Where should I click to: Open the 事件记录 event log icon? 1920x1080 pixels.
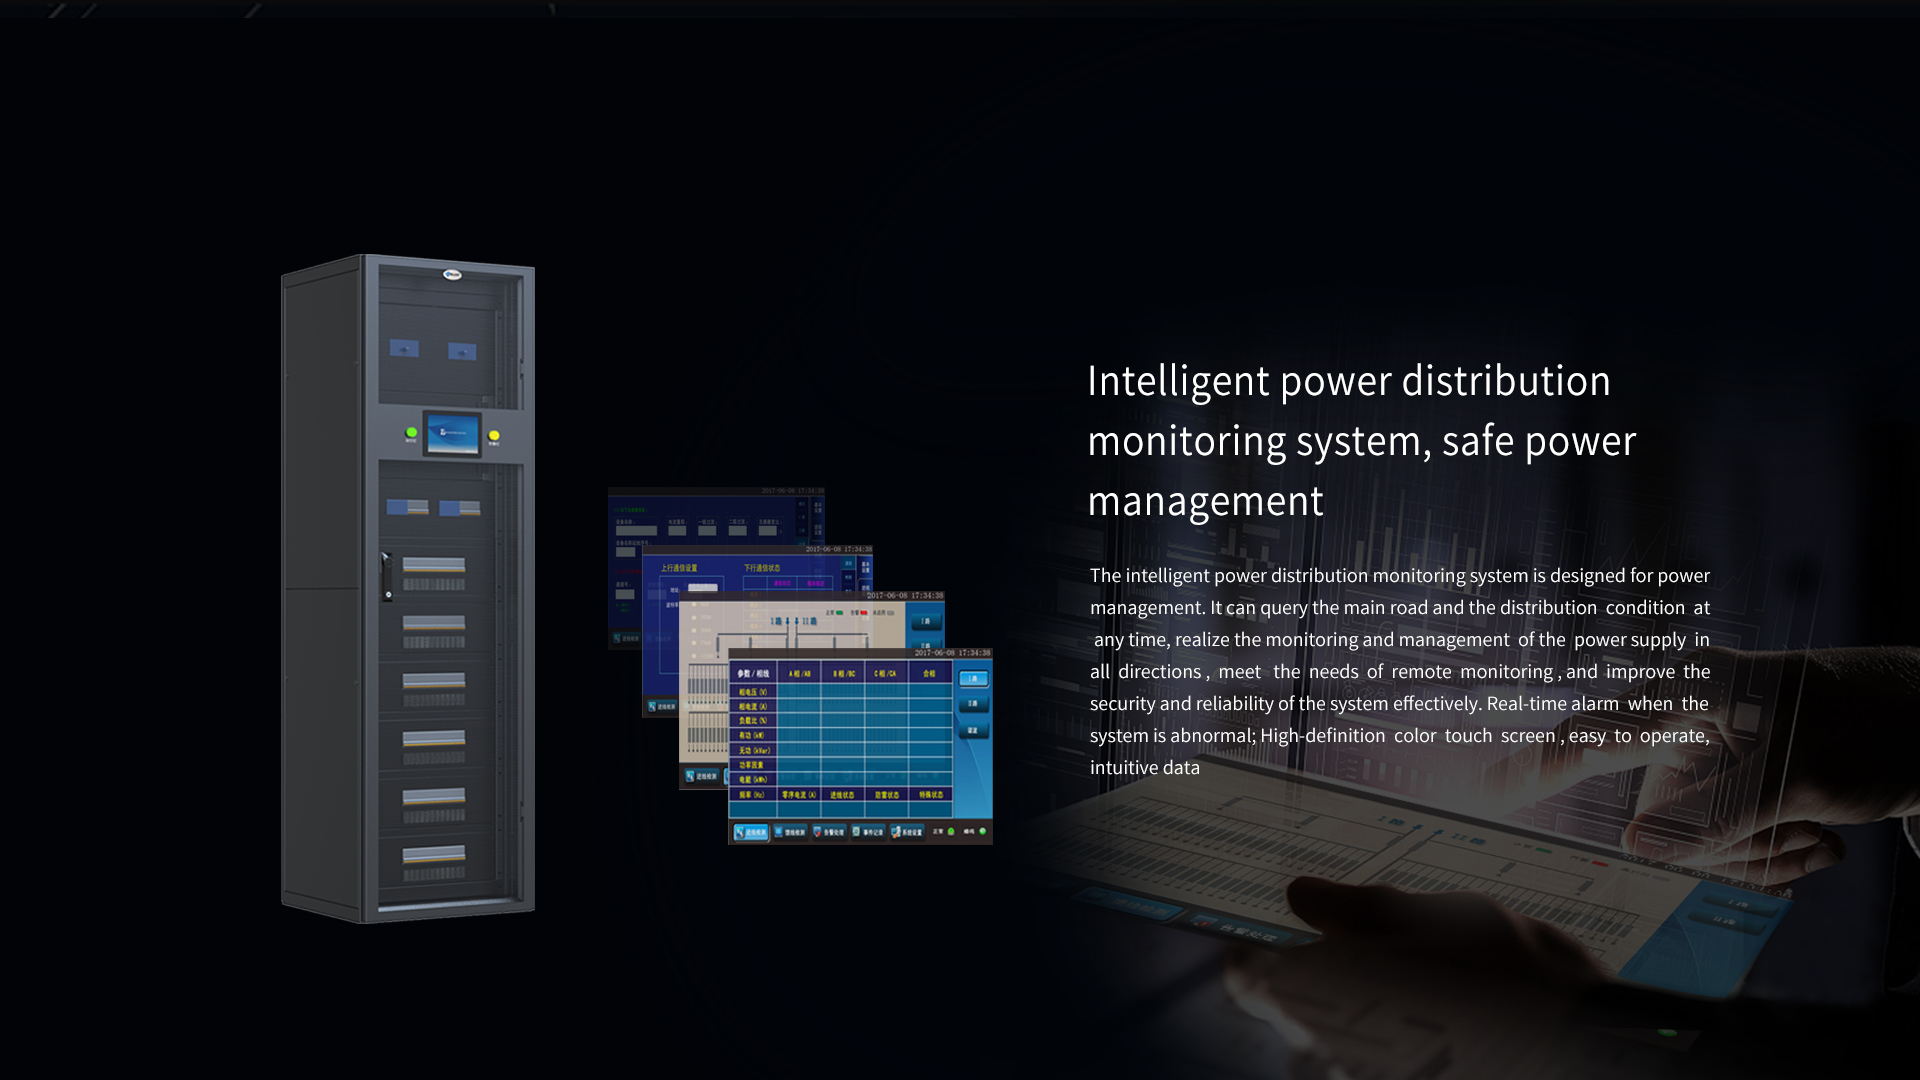(868, 832)
